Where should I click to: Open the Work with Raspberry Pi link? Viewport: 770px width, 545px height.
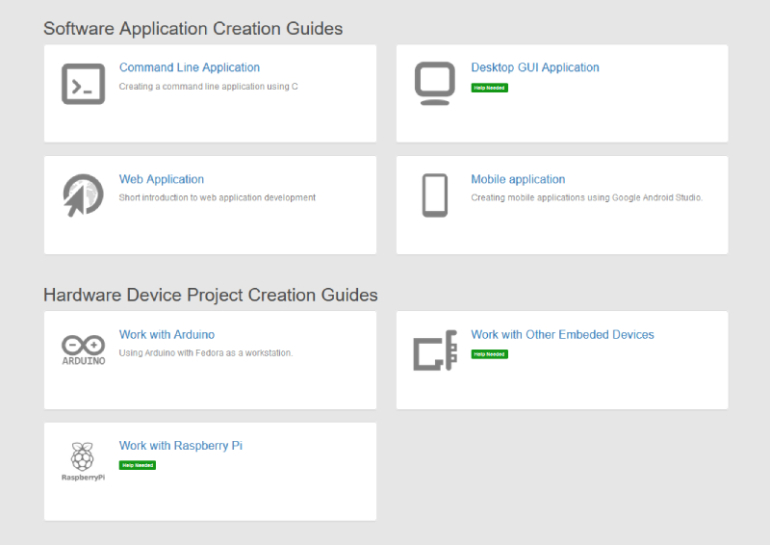(180, 446)
